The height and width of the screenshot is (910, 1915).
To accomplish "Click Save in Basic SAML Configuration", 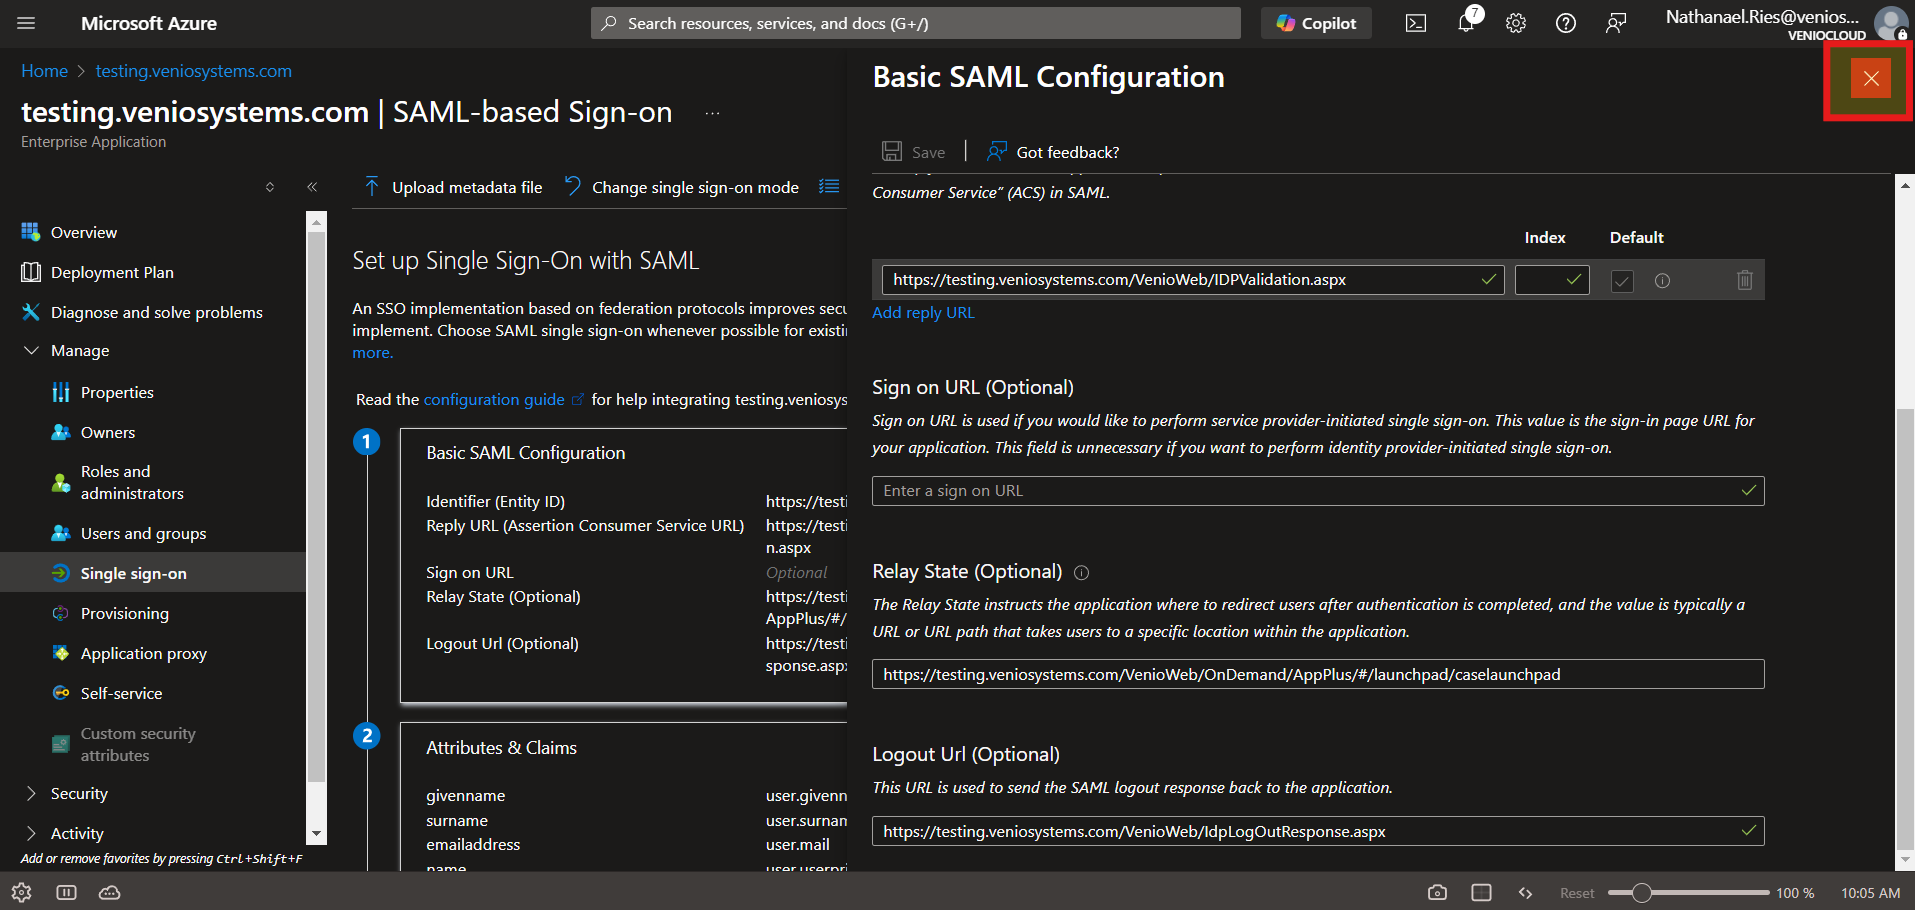I will coord(914,152).
